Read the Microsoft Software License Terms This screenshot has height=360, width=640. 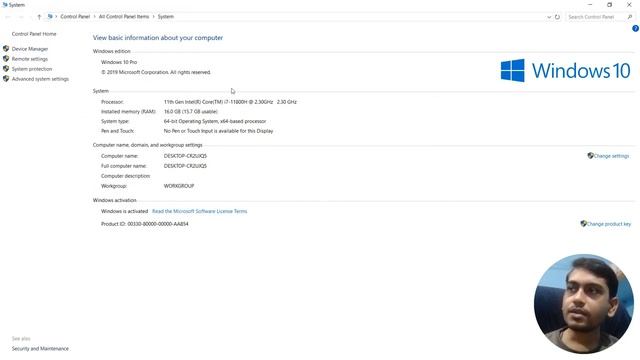click(200, 211)
